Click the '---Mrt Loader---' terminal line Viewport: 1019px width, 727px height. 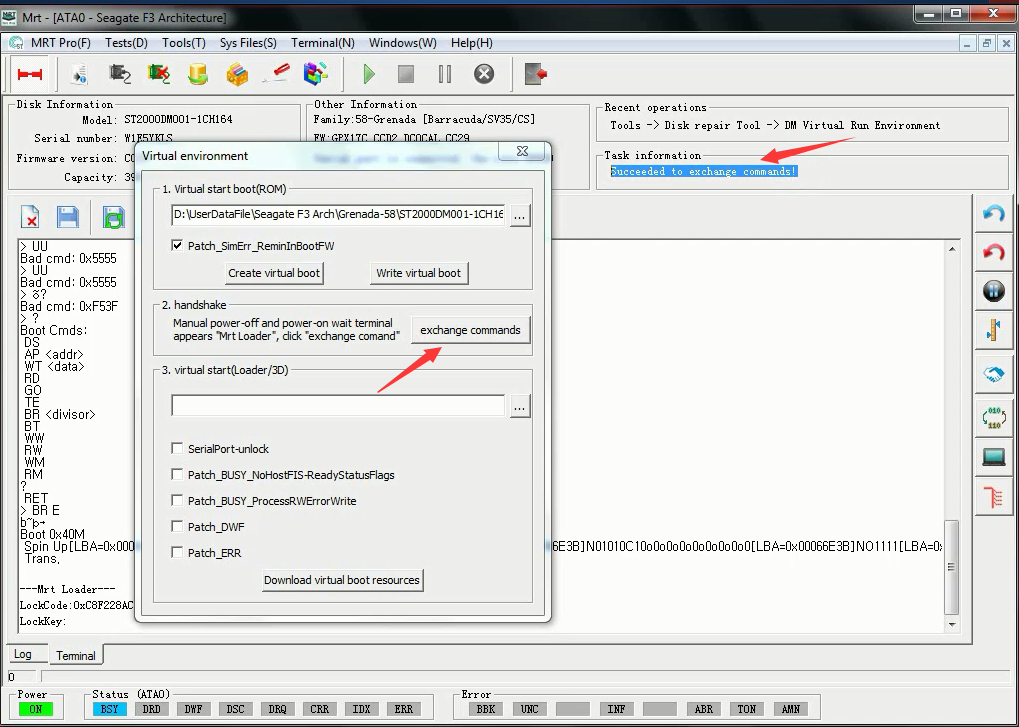click(68, 589)
